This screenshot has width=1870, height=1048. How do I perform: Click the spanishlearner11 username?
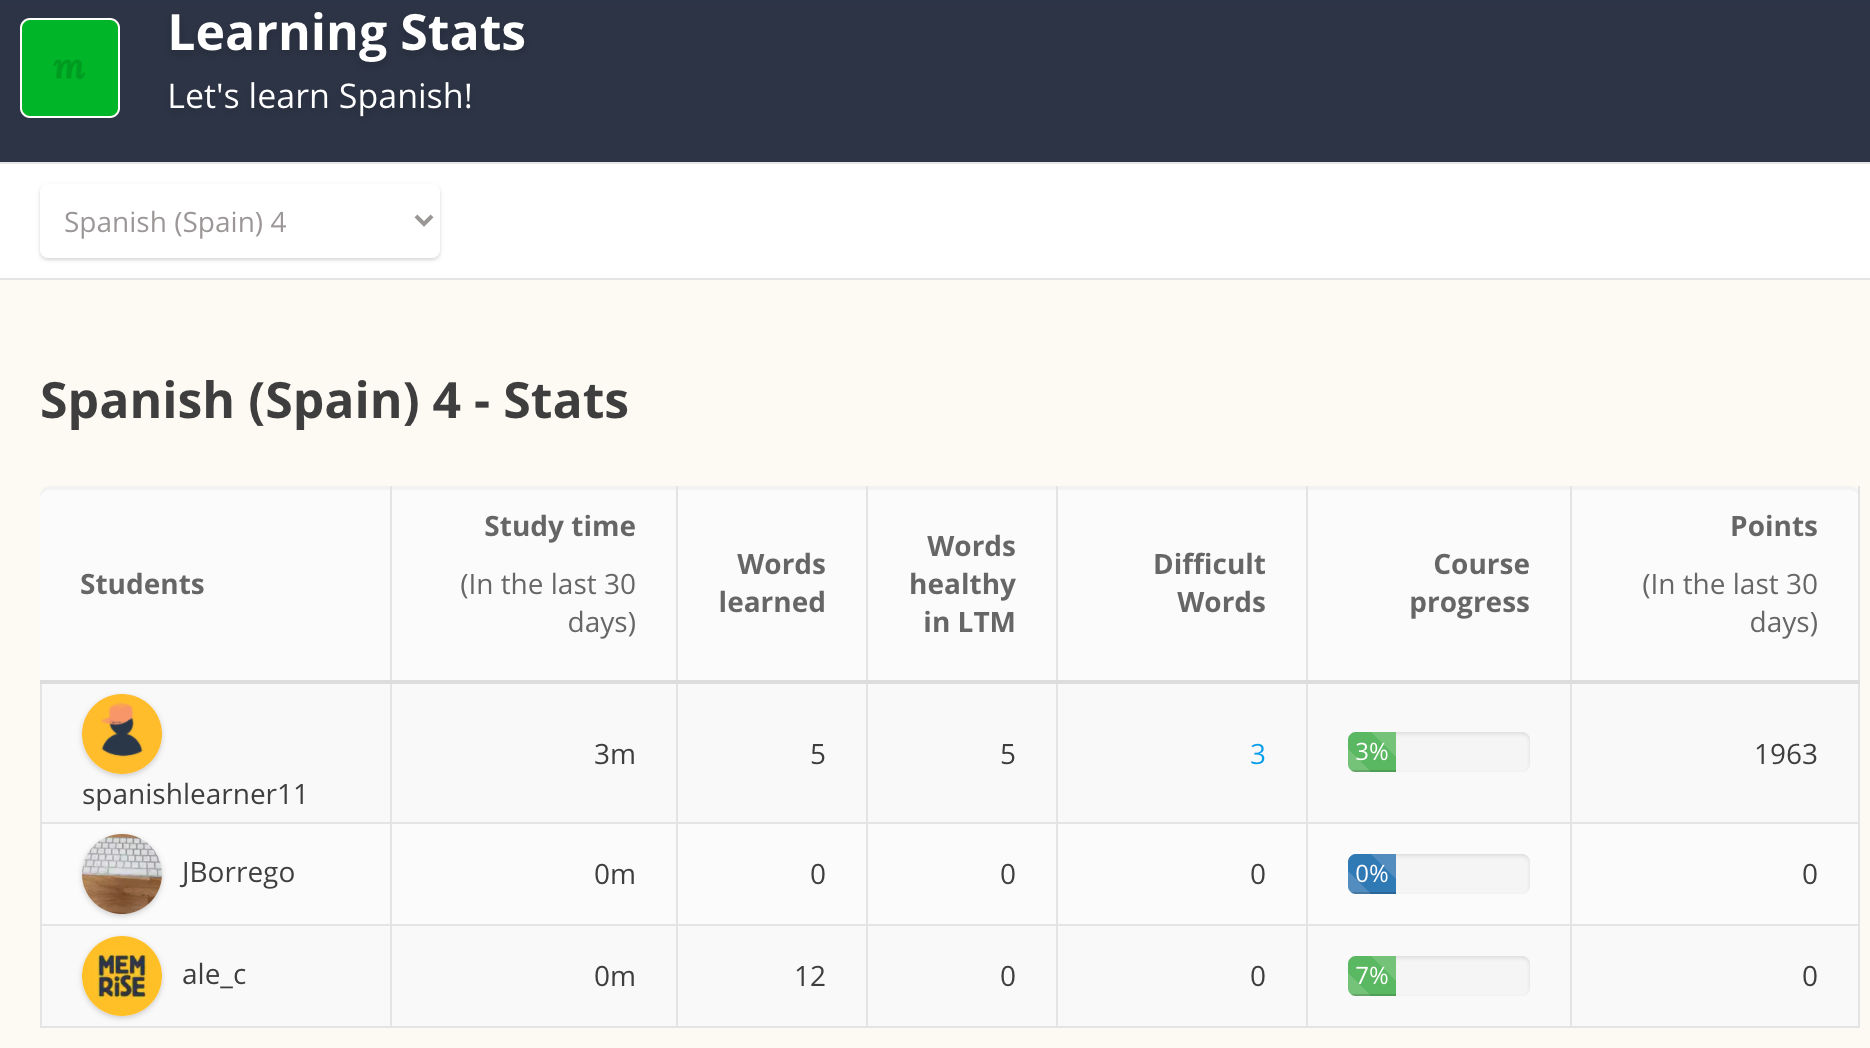(x=194, y=794)
